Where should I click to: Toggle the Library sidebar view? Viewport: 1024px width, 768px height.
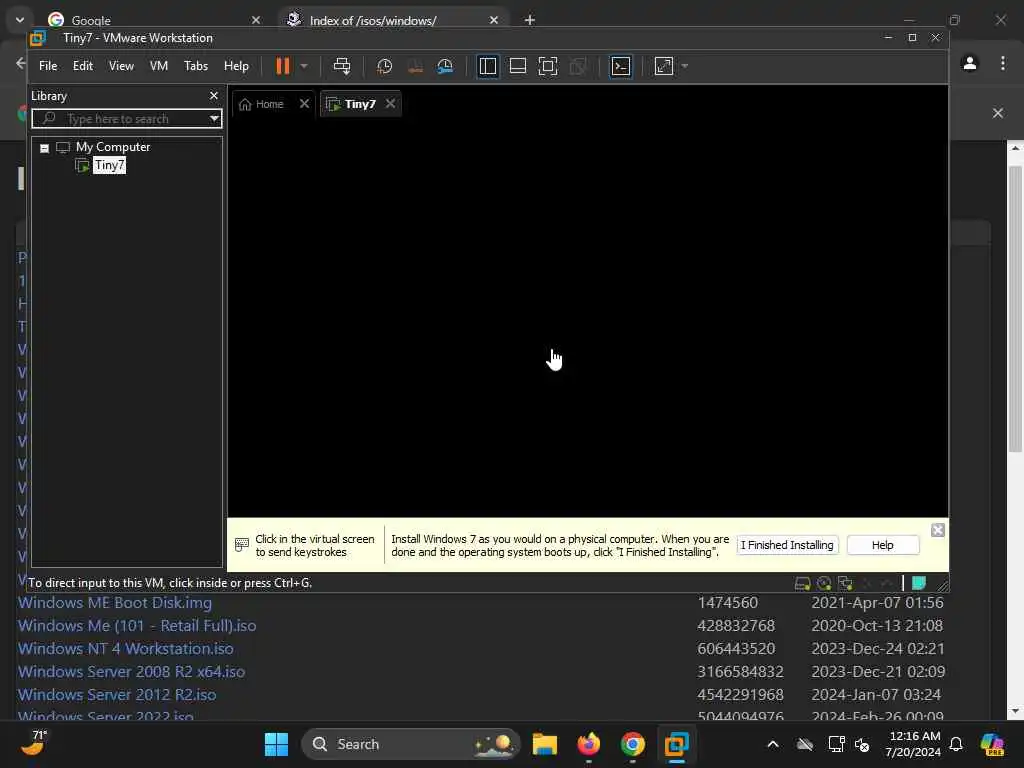[x=488, y=66]
